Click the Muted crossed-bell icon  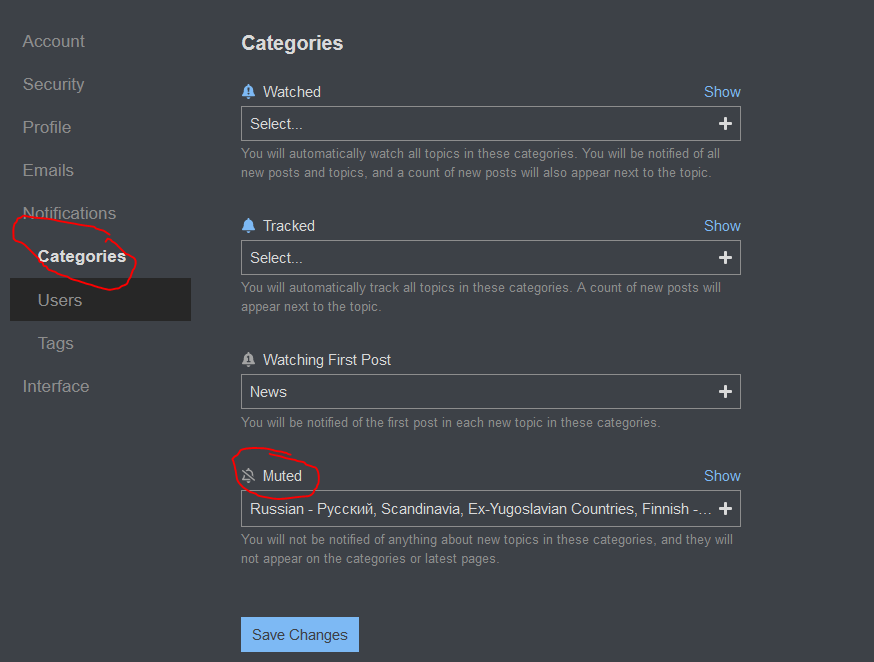[x=249, y=476]
